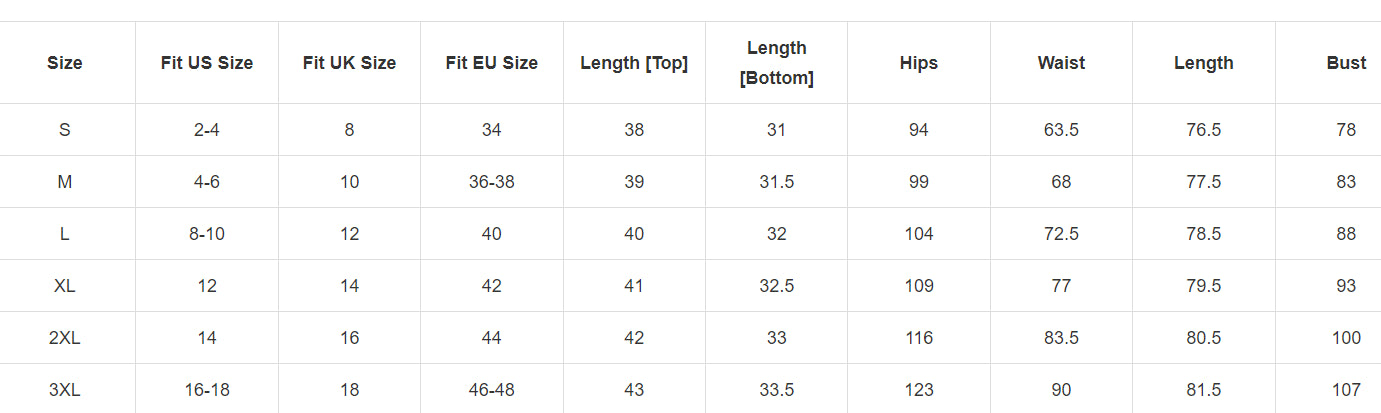
Task: Click the Bust column header
Action: [x=1346, y=63]
